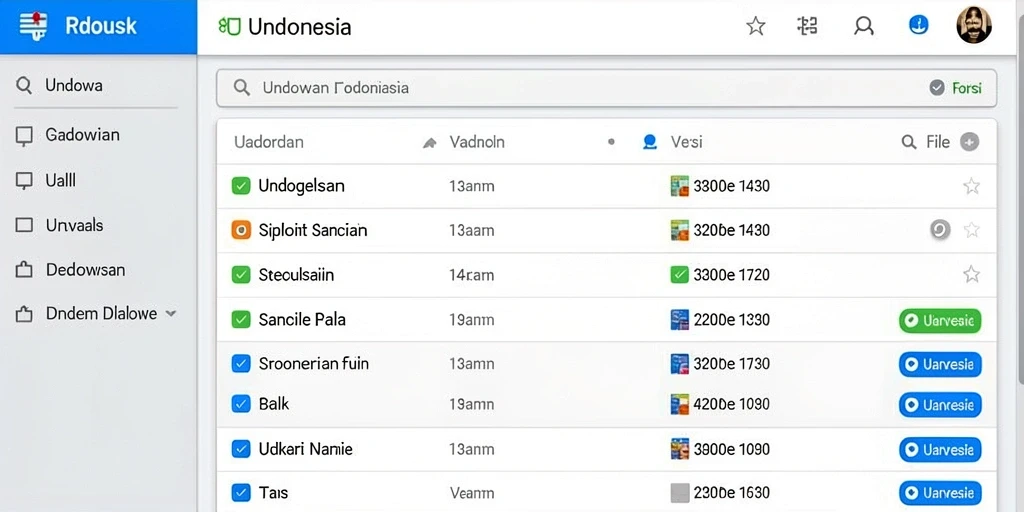Click the green Uarvesie button for Sancile Pala
The height and width of the screenshot is (512, 1024).
tap(940, 321)
